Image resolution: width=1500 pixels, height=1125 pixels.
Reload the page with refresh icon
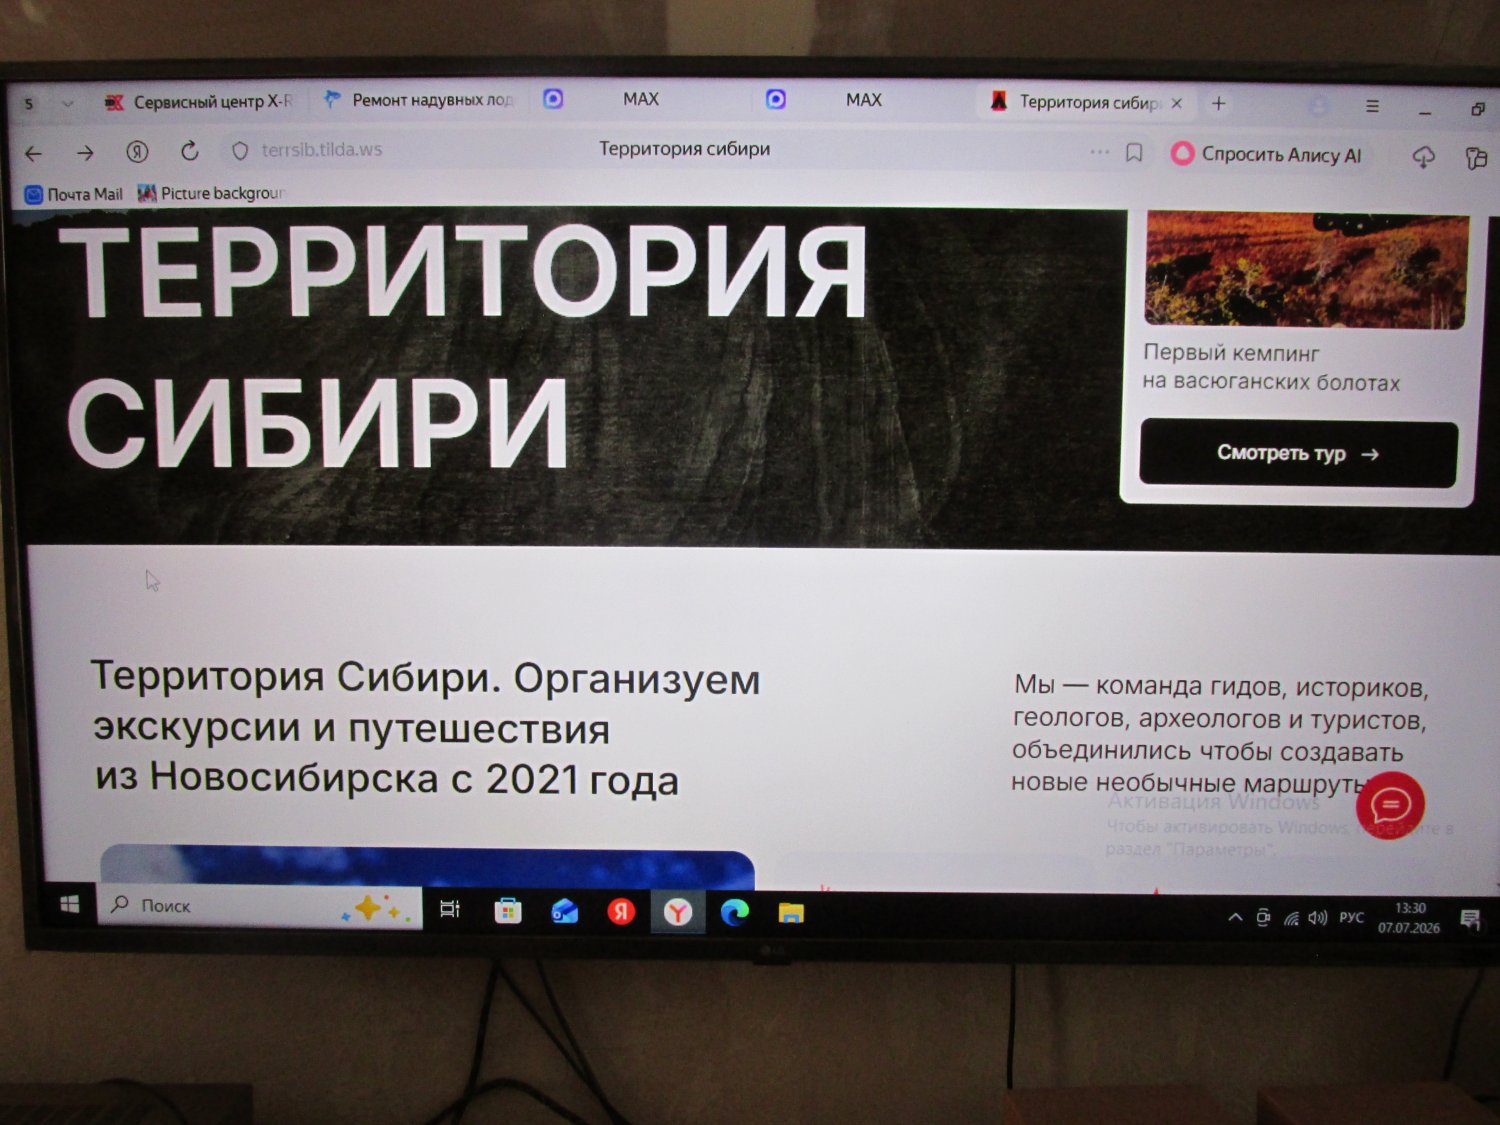[x=189, y=152]
